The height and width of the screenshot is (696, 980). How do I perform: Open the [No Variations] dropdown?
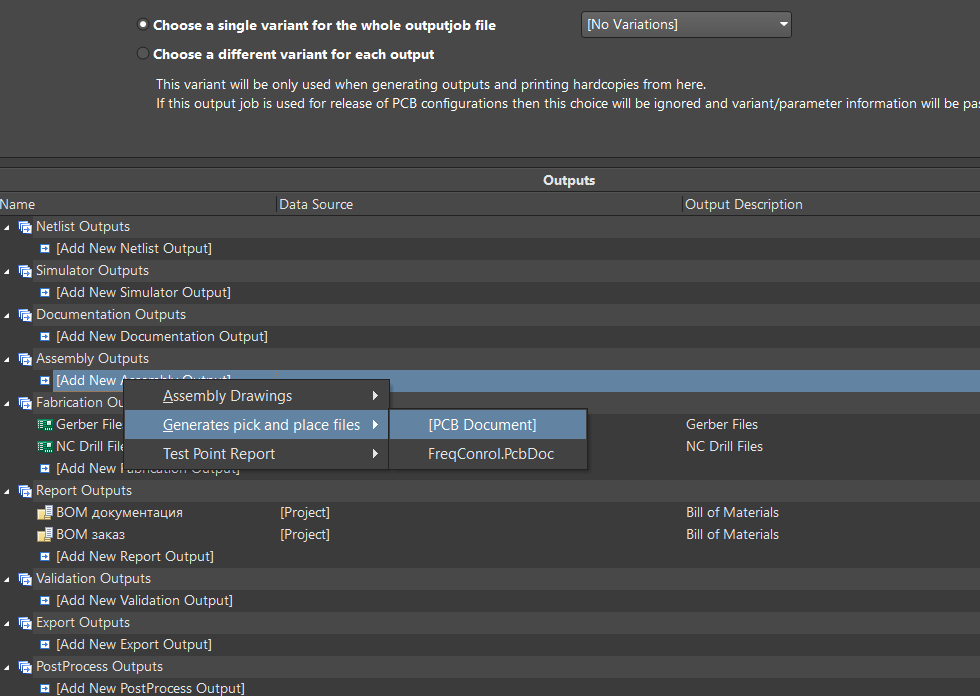[686, 24]
